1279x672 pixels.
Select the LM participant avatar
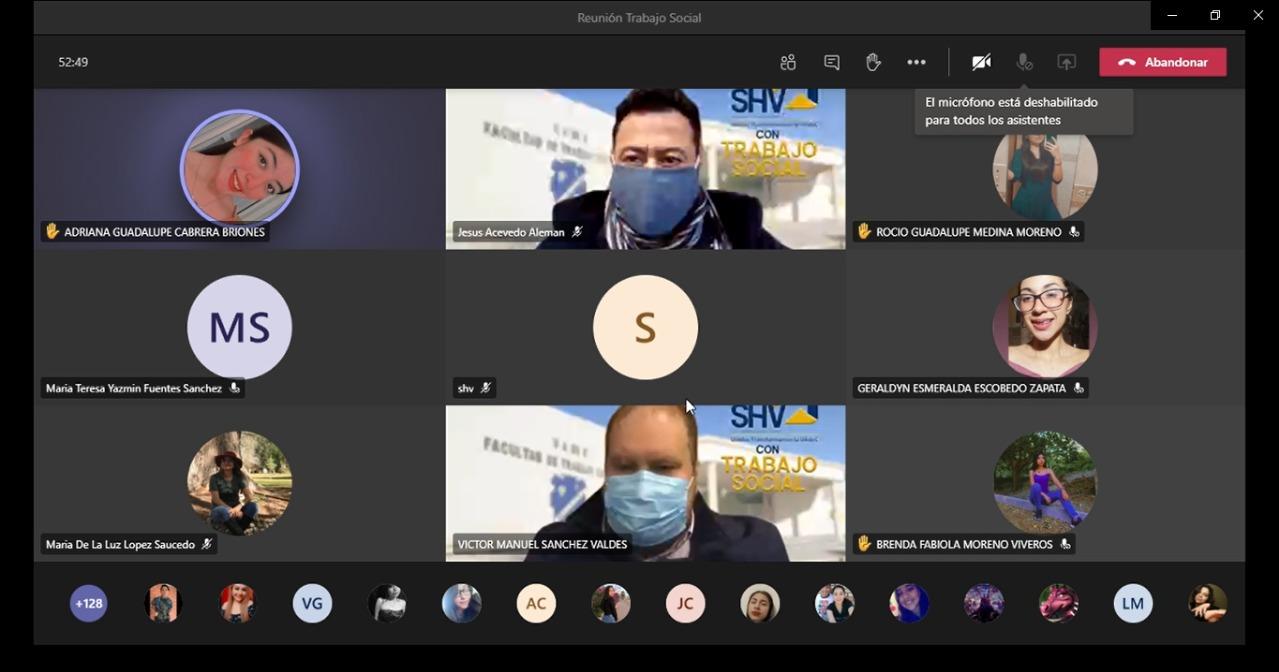(1132, 603)
